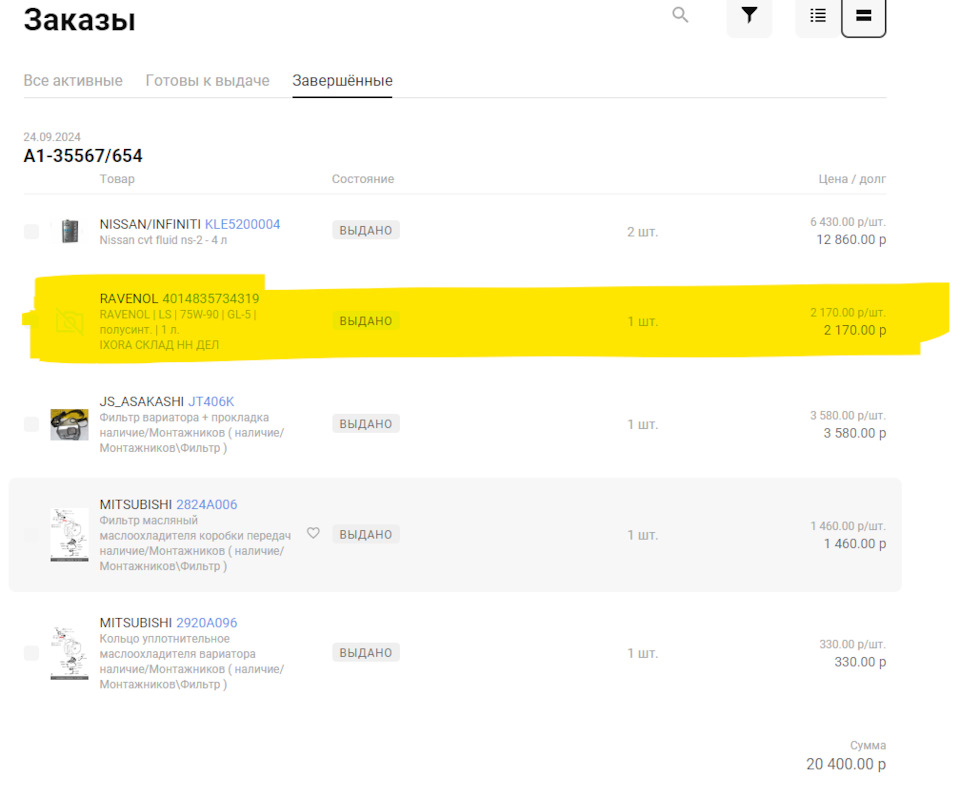Open Nissan CVT fluid product image
The width and height of the screenshot is (960, 799).
coord(70,231)
